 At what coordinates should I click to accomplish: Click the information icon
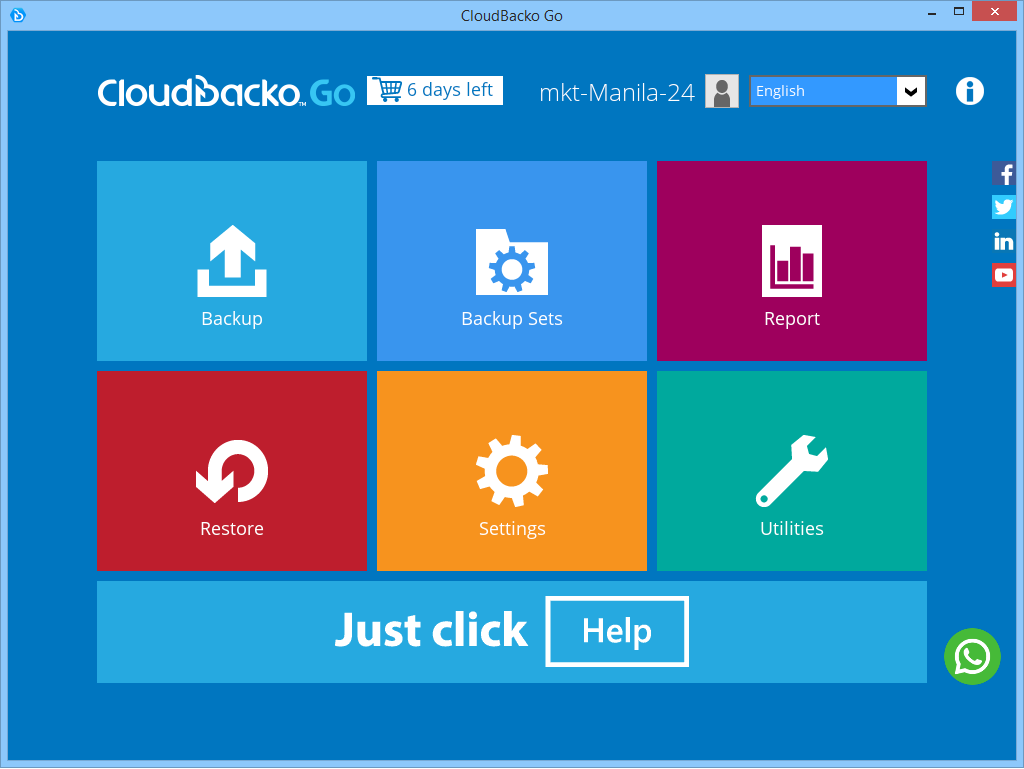coord(969,91)
